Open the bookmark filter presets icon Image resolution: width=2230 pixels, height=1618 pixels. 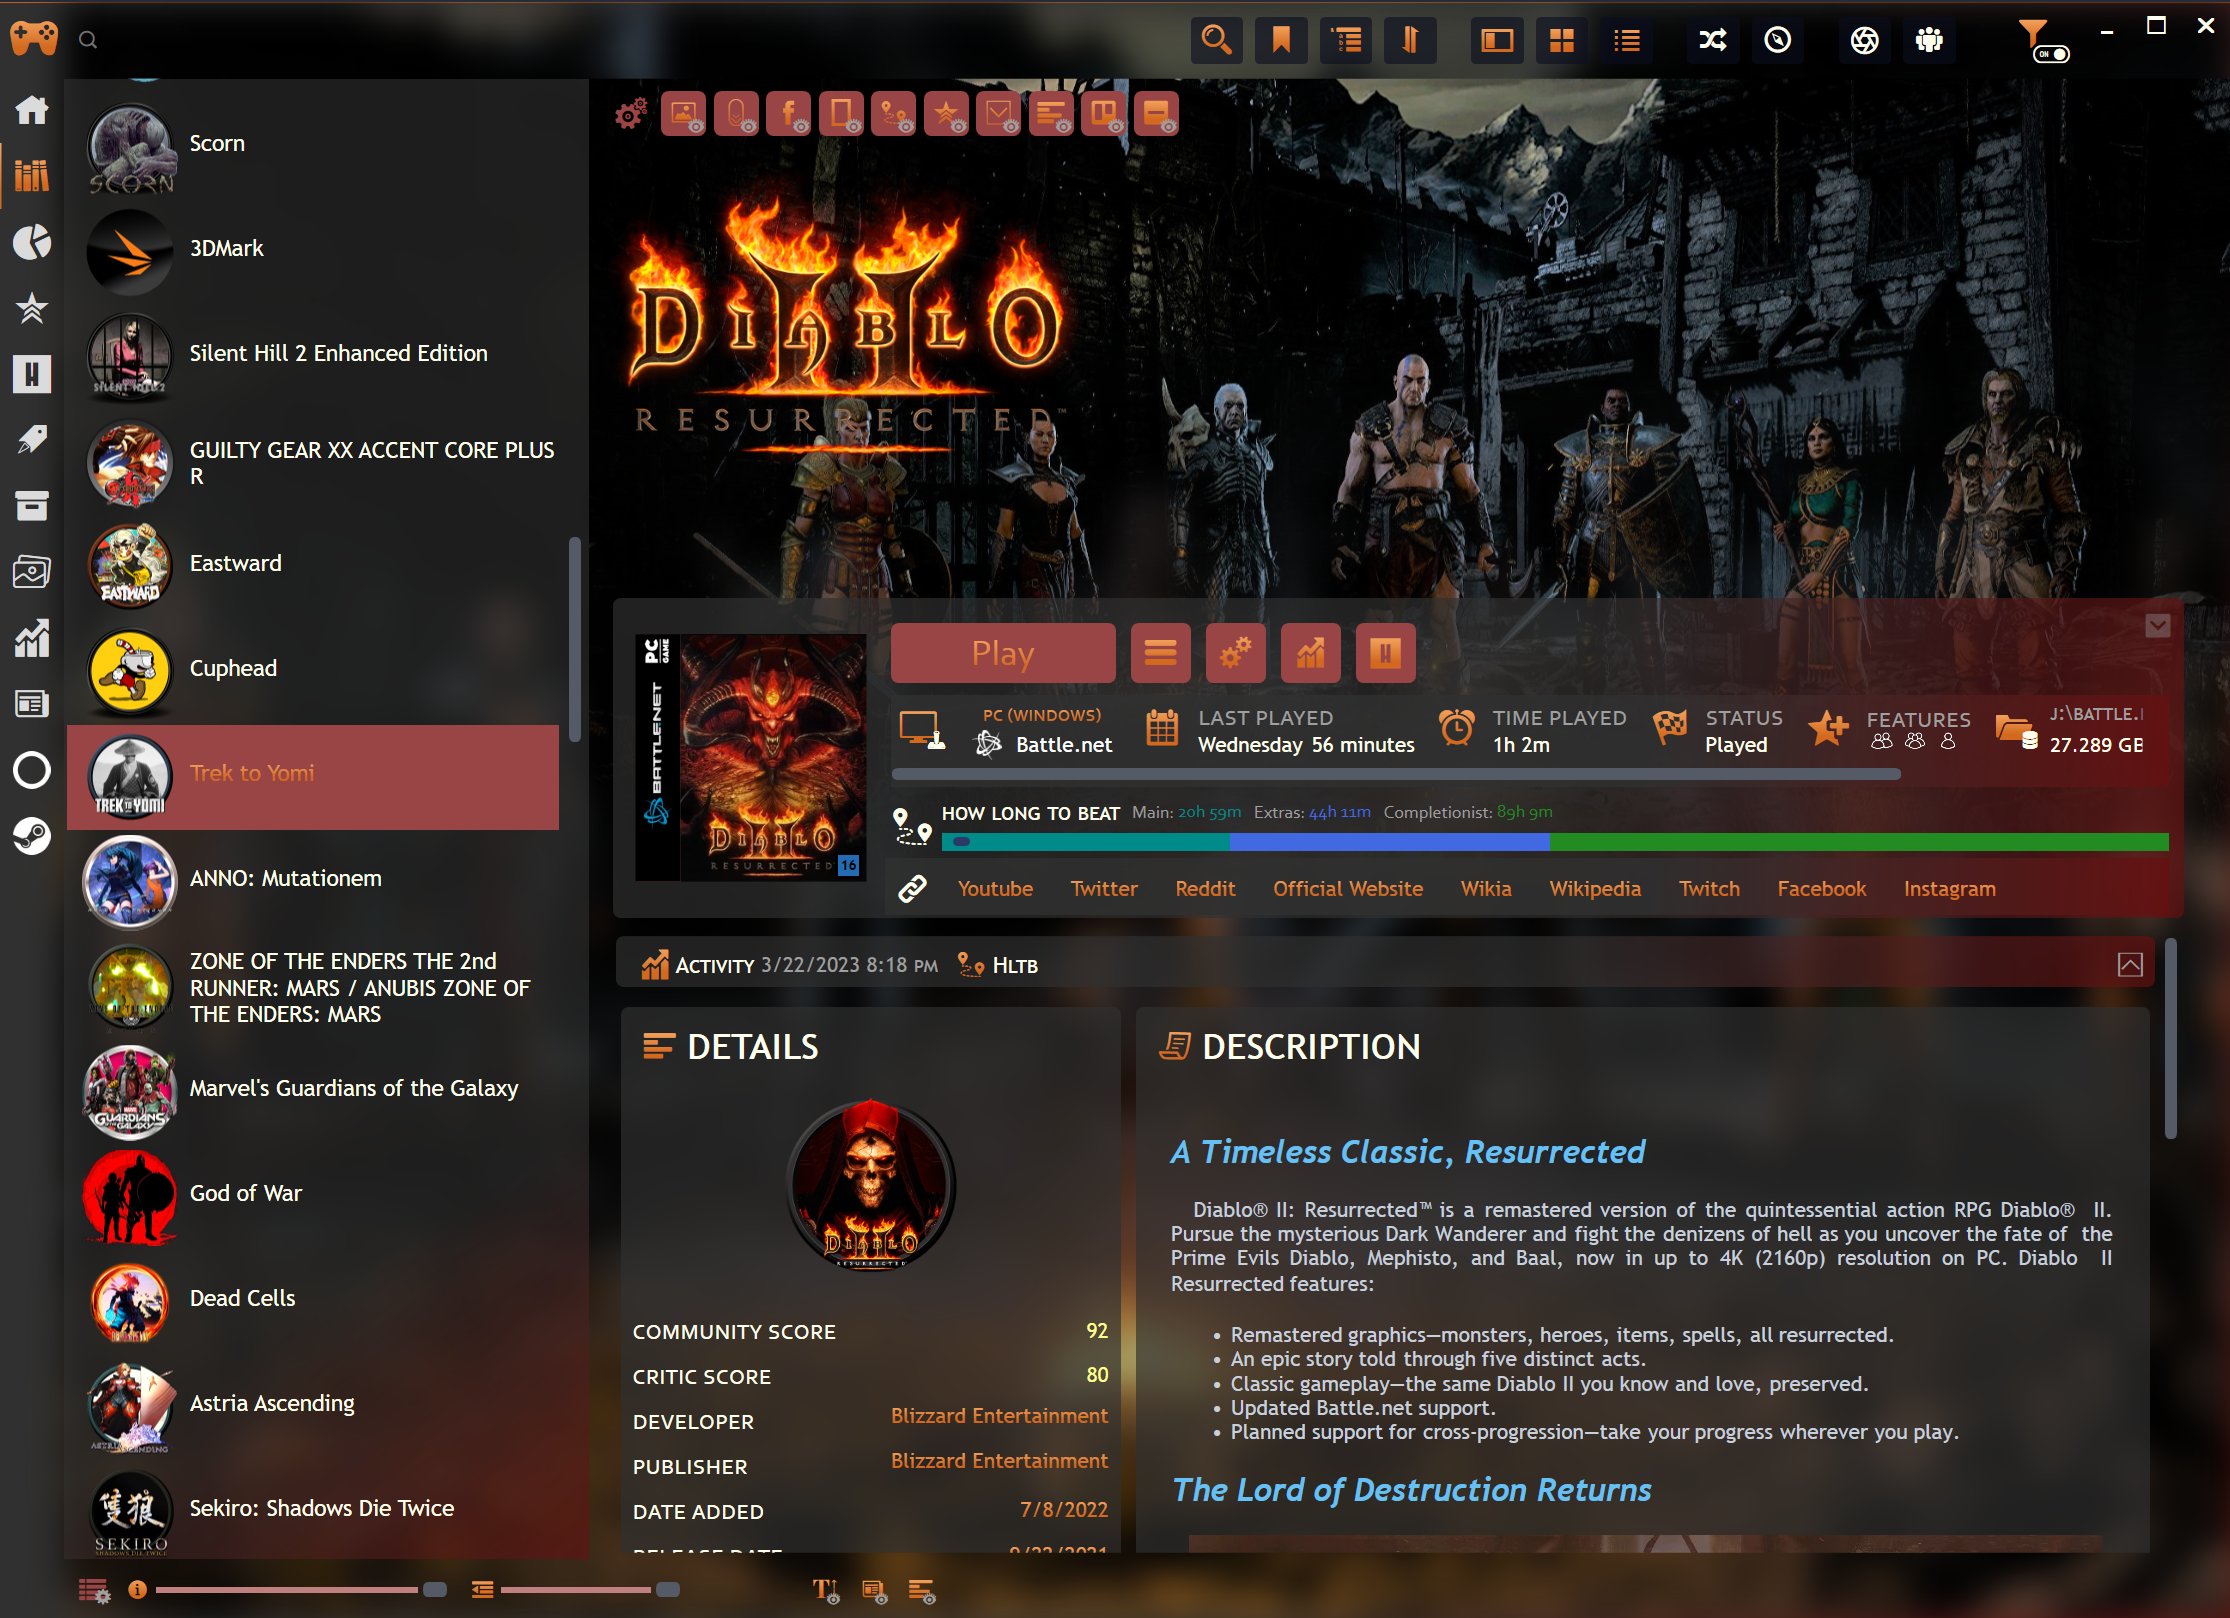point(1280,41)
